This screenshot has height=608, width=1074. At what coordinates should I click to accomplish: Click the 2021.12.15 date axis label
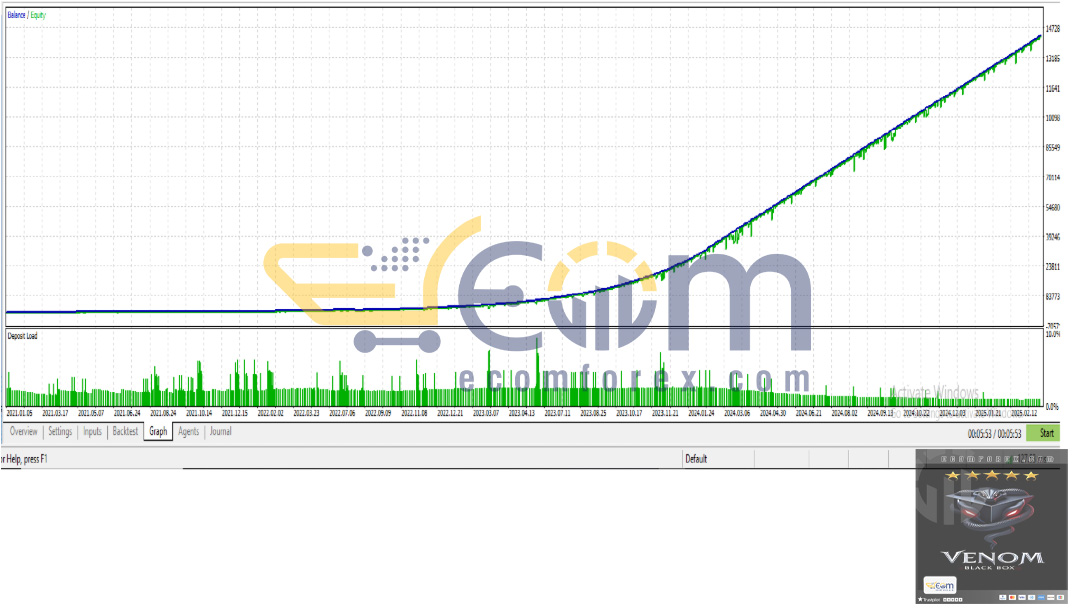[x=234, y=414]
